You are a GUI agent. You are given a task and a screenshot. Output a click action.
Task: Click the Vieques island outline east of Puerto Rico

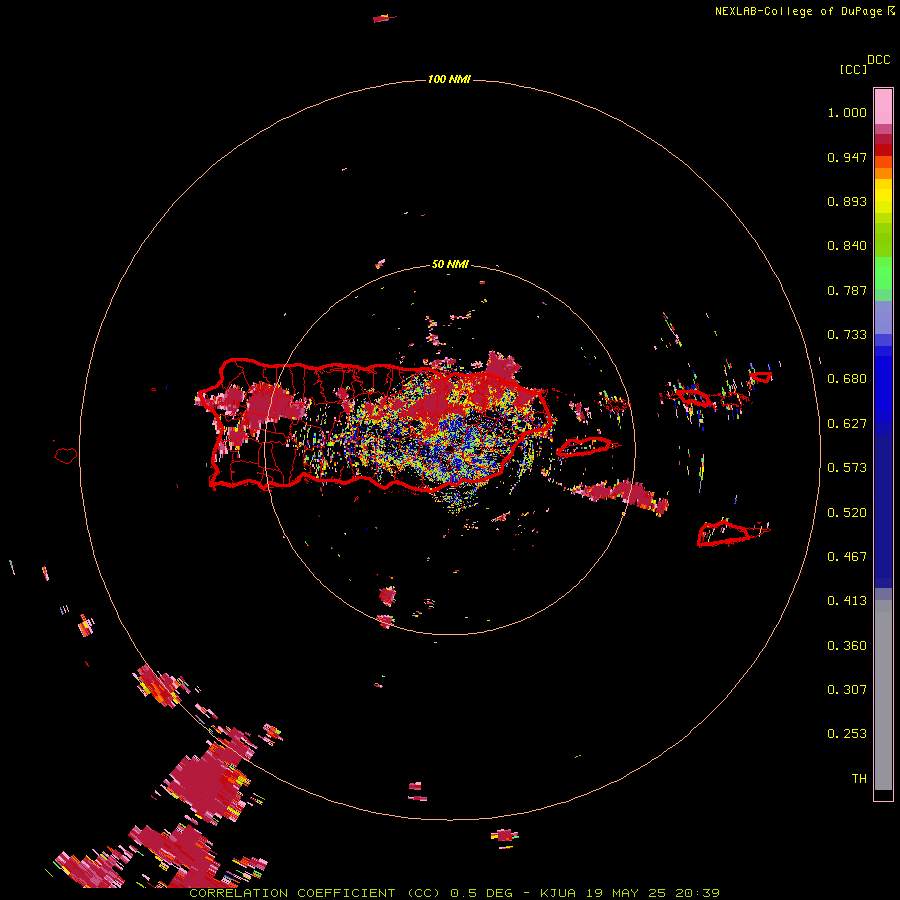pyautogui.click(x=584, y=447)
